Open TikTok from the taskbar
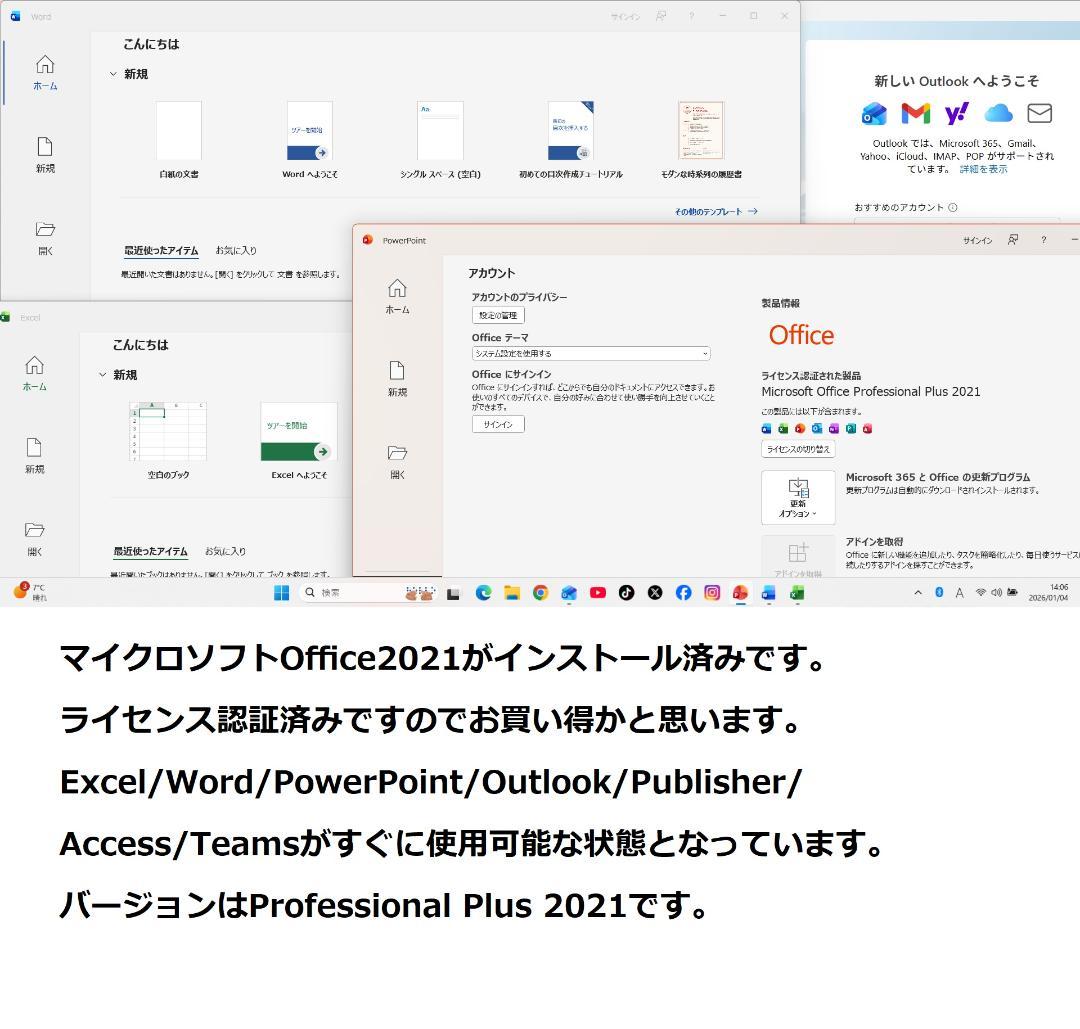 coord(626,593)
